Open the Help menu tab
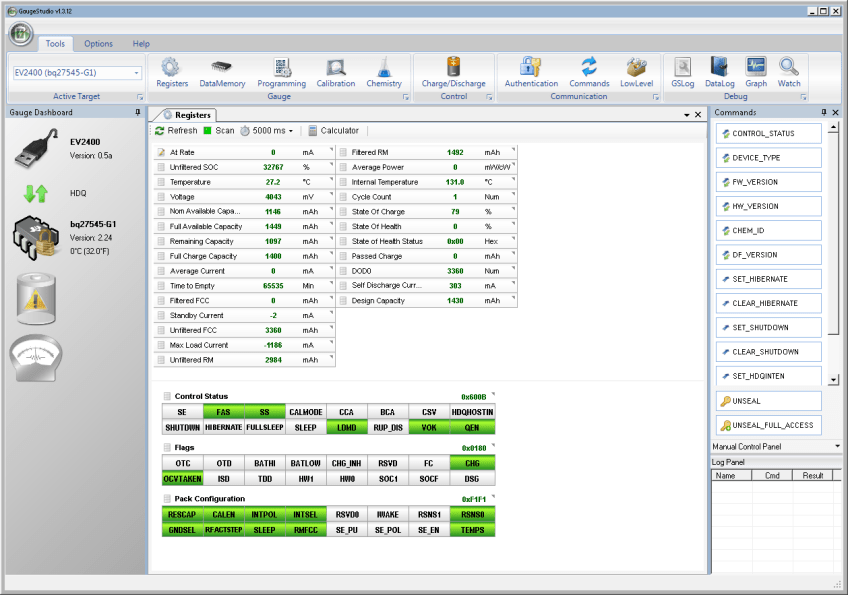The image size is (848, 595). coord(141,44)
